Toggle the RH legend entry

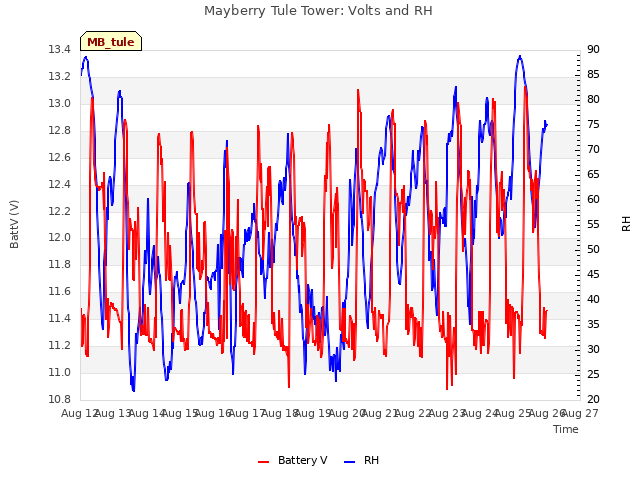point(362,460)
